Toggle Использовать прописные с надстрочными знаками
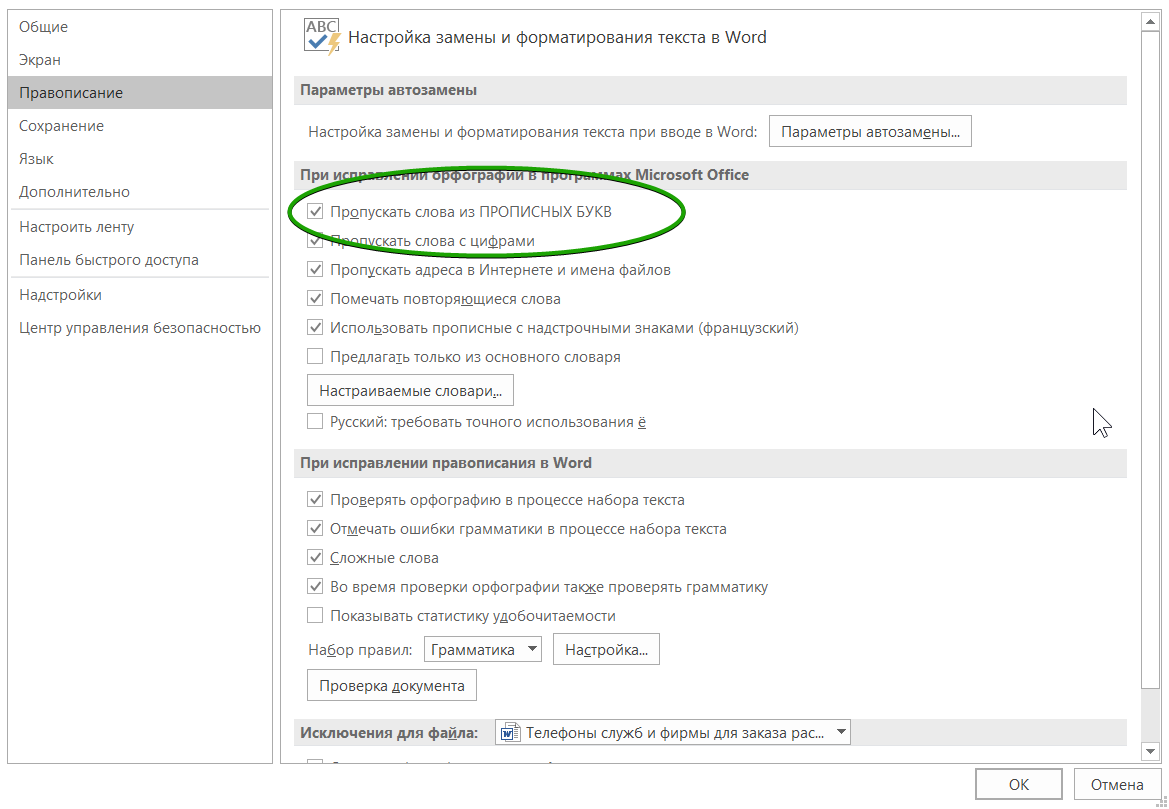Viewport: 1169px width, 809px height. [315, 328]
